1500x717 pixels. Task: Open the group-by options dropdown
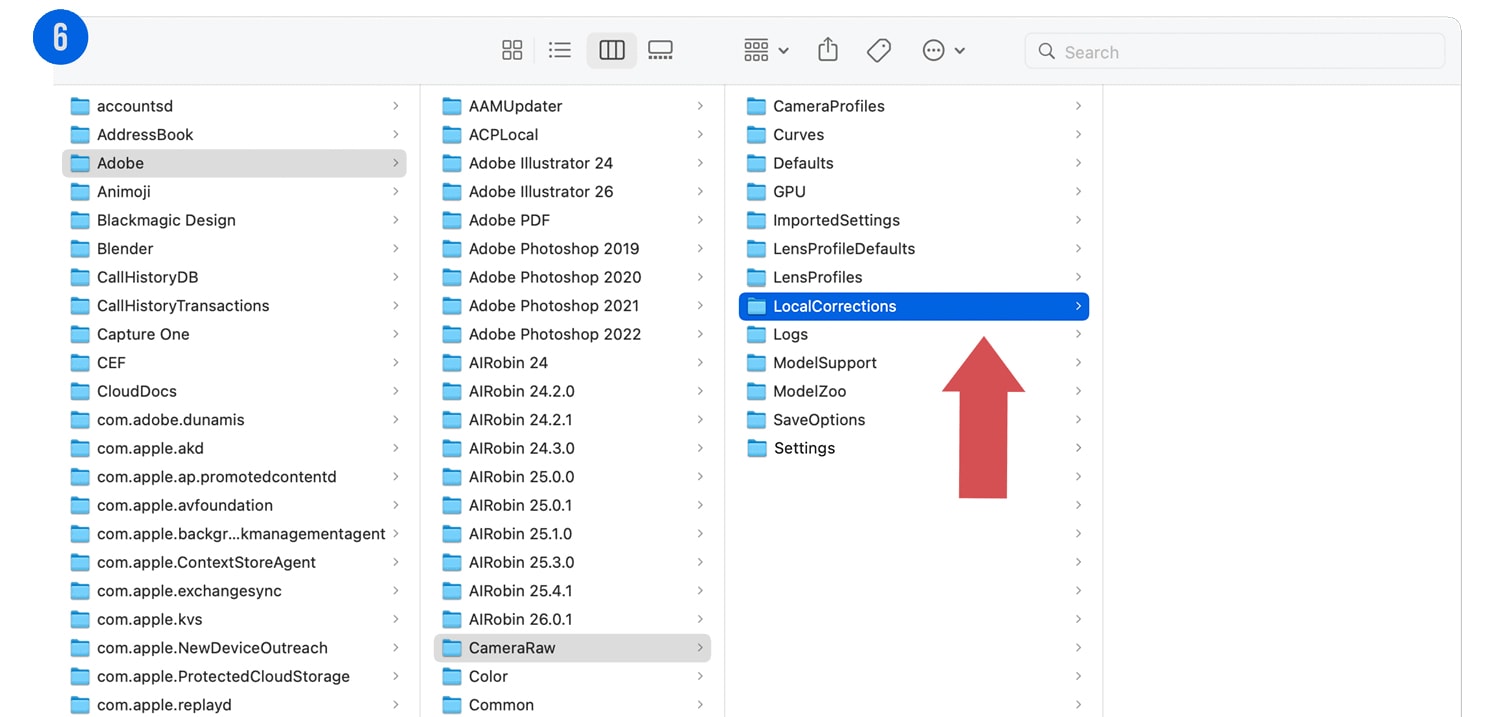point(766,50)
